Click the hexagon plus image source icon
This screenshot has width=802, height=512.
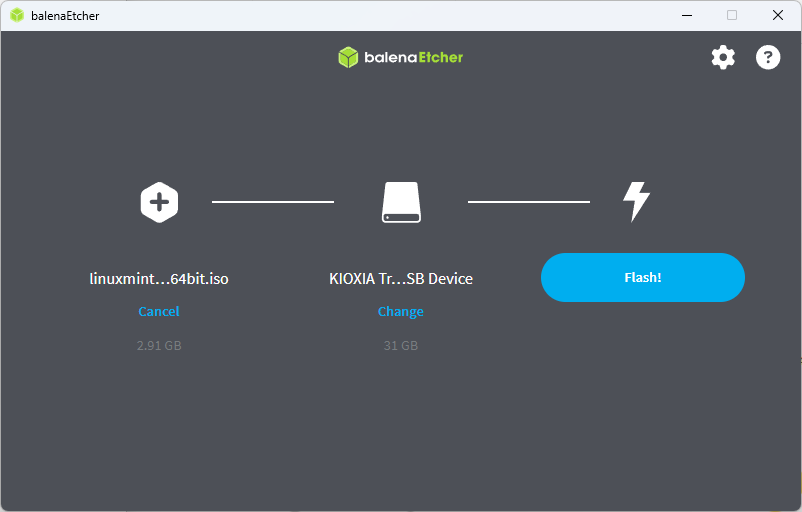[x=159, y=202]
